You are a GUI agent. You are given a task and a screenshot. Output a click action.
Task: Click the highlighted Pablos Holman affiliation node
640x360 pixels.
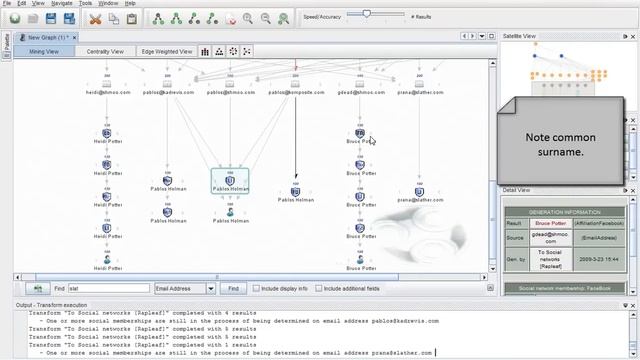[x=230, y=181]
